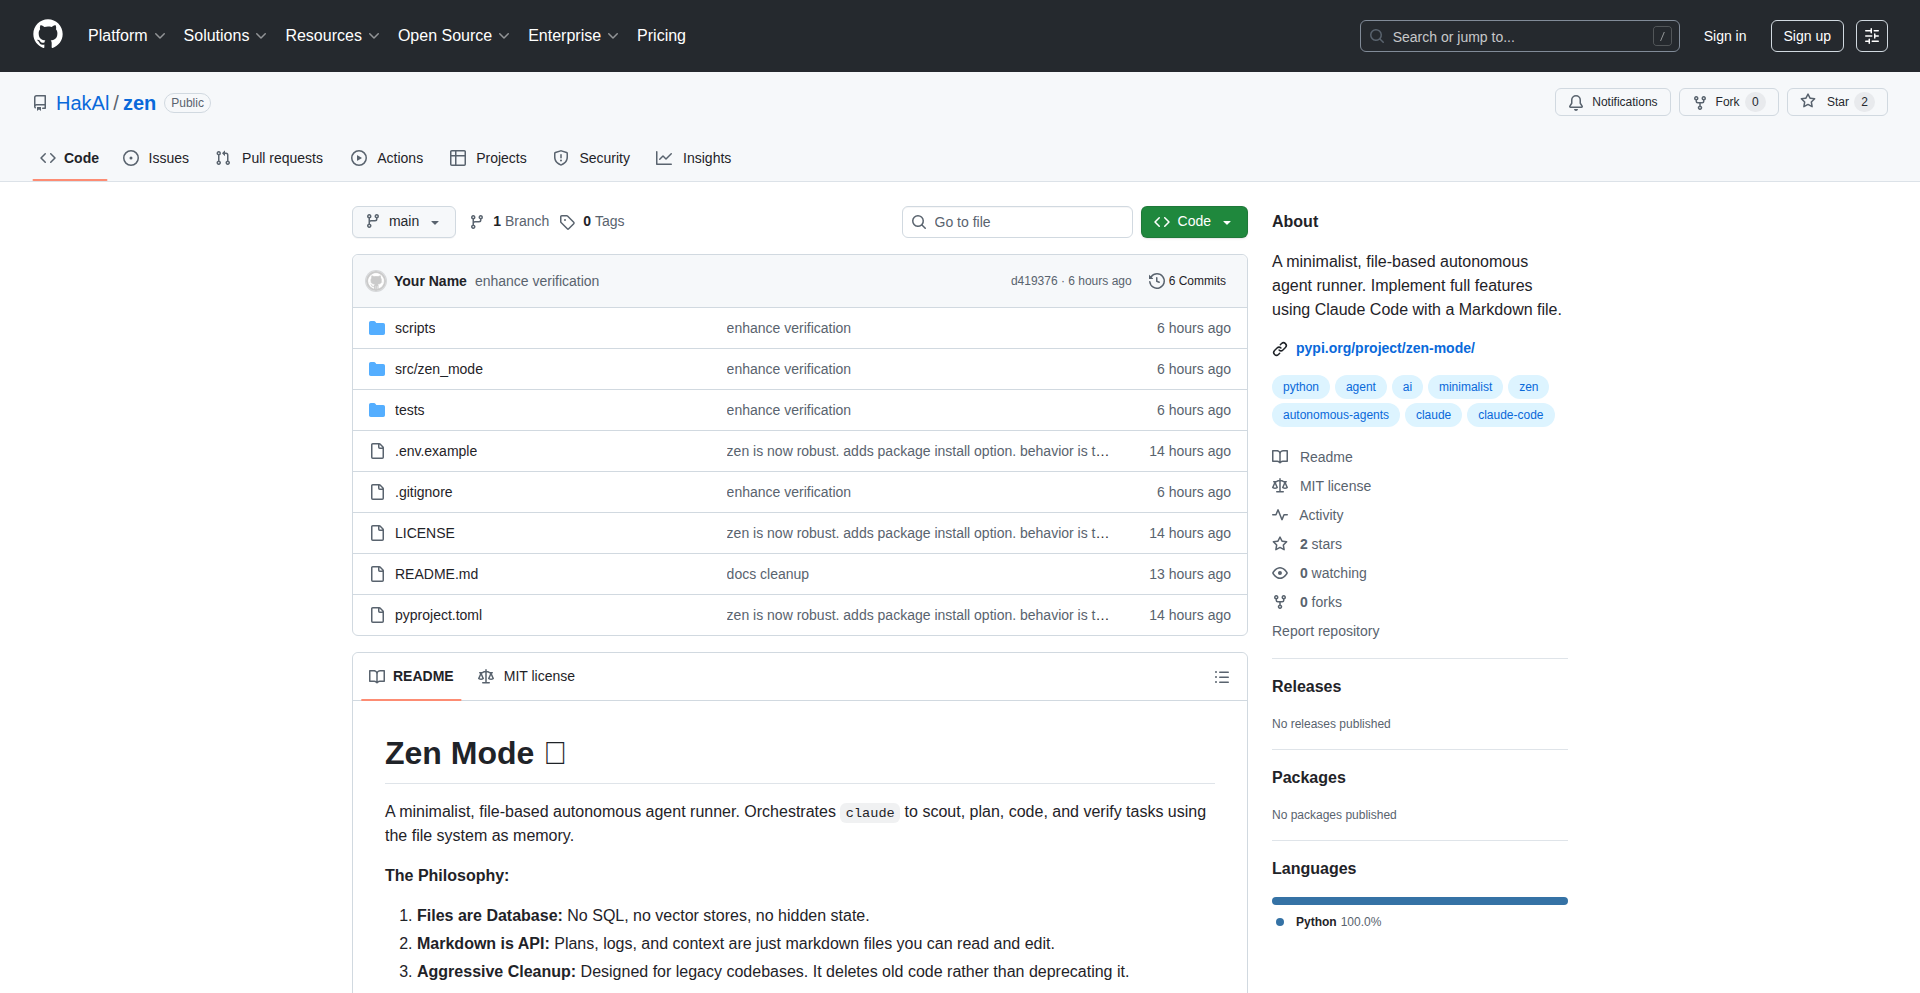
Task: Follow the pypi.org/project/zen-mode link
Action: tap(1386, 347)
